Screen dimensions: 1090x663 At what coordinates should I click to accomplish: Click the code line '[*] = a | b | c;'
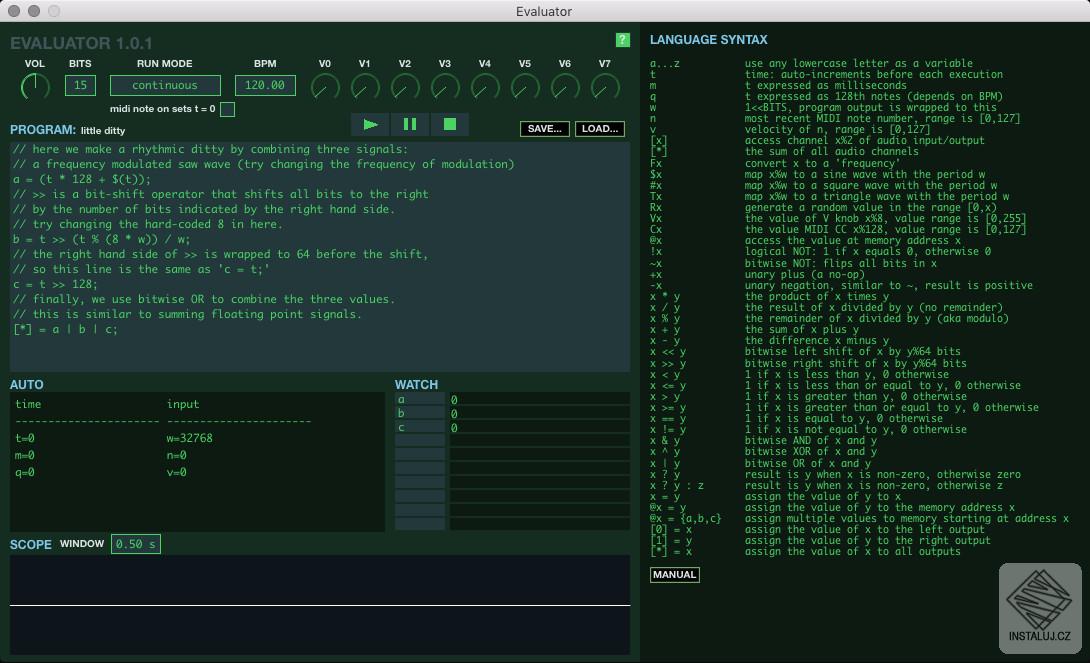pos(65,329)
